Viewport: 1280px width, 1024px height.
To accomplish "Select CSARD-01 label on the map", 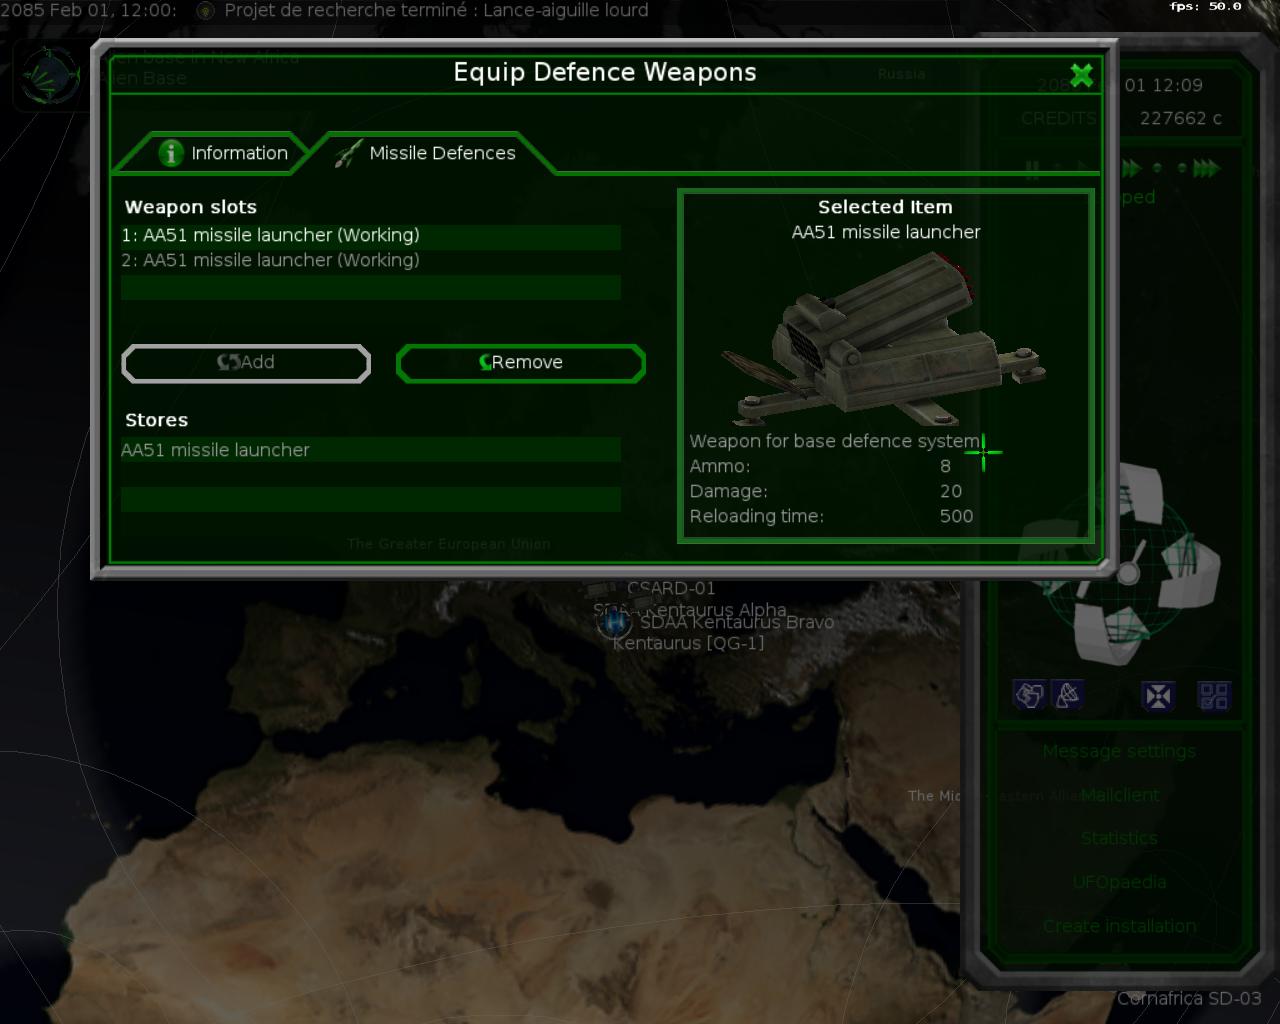I will (671, 588).
